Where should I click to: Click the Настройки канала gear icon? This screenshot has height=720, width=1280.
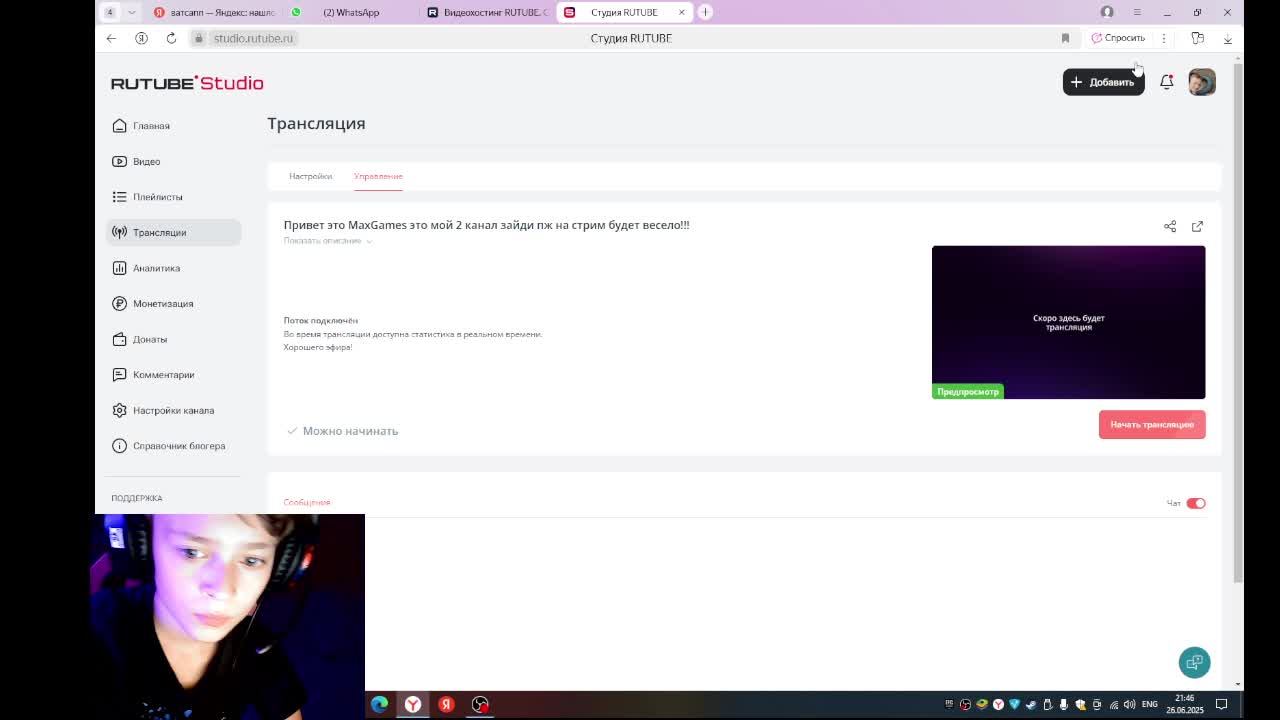coord(120,410)
